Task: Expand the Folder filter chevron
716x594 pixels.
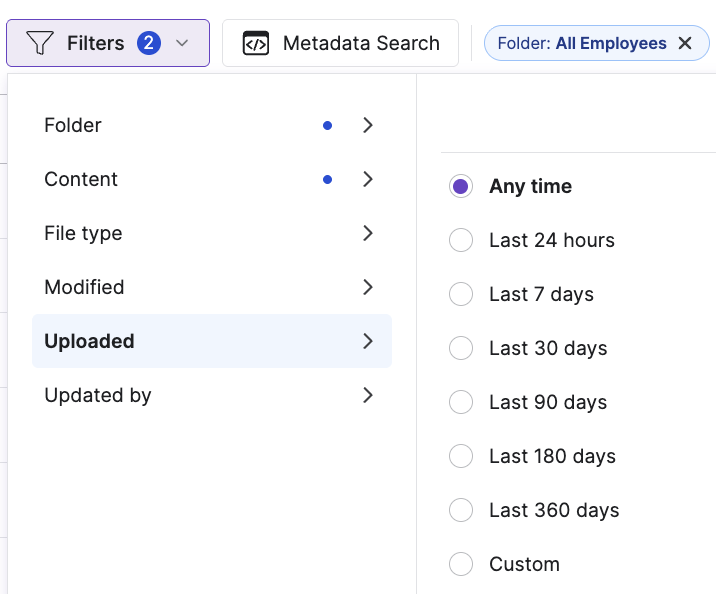Action: 368,125
